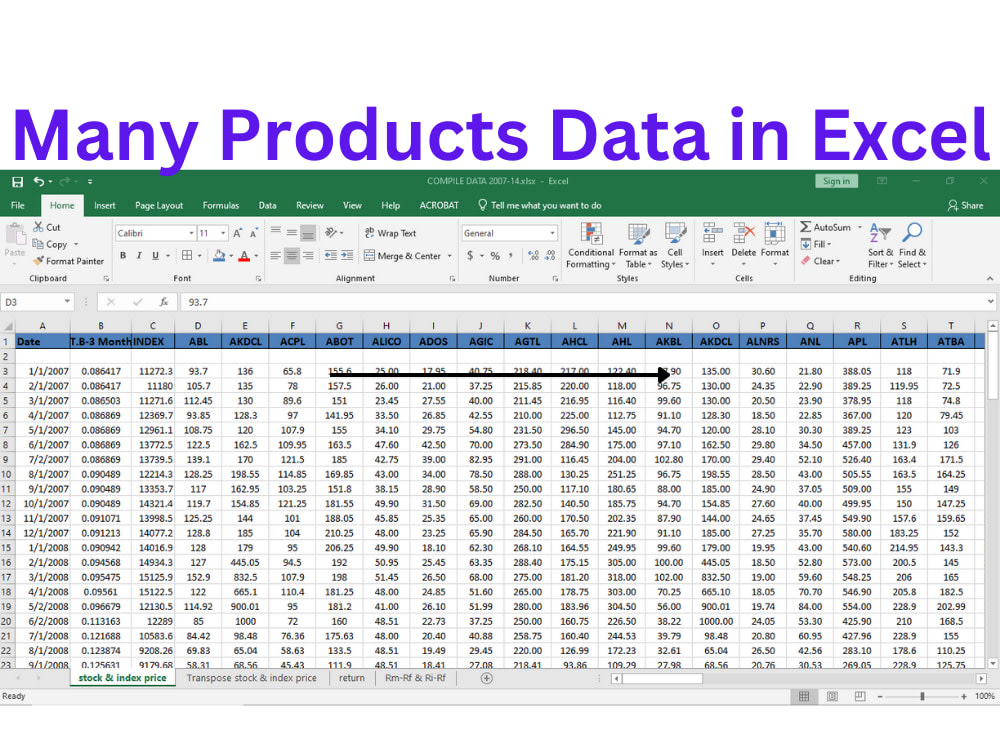Screen dimensions: 1000x750
Task: Open Sort & Filter menu
Action: point(880,246)
